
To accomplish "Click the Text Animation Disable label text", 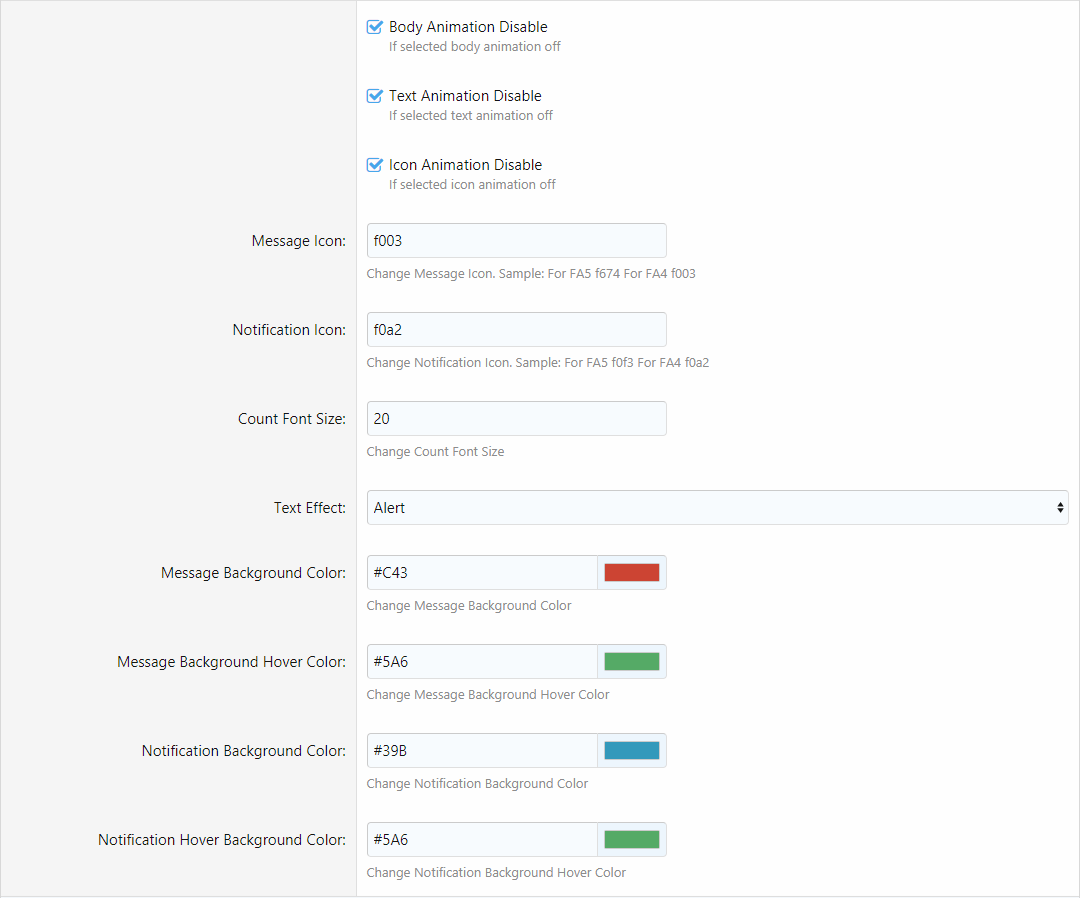I will point(465,97).
